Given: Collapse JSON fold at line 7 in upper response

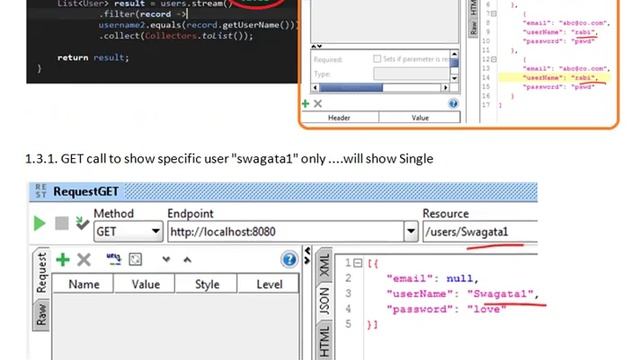Looking at the screenshot, I should tap(493, 14).
